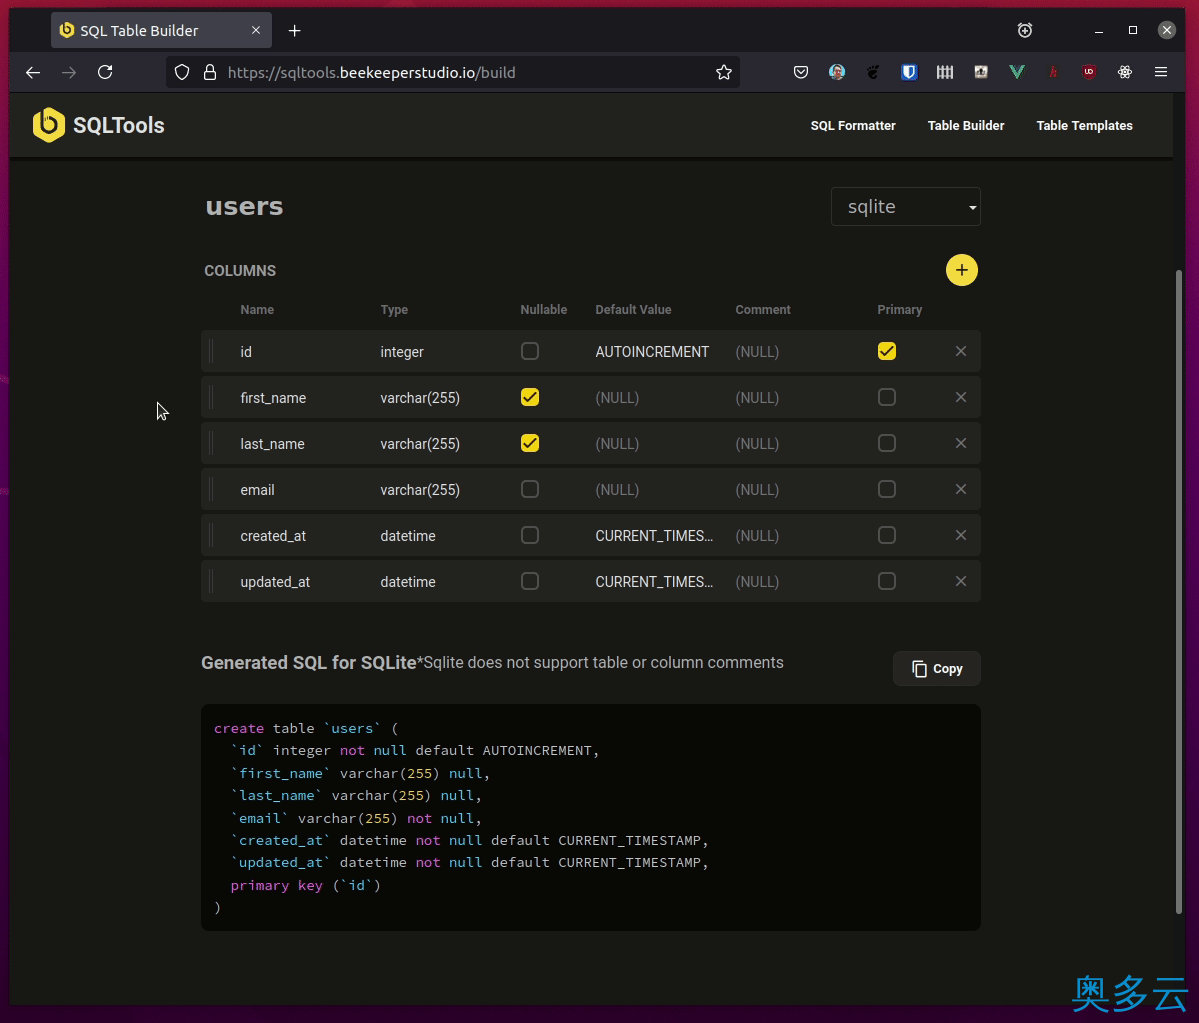
Task: Click the page vertical scrollbar thumb
Action: 1178,591
